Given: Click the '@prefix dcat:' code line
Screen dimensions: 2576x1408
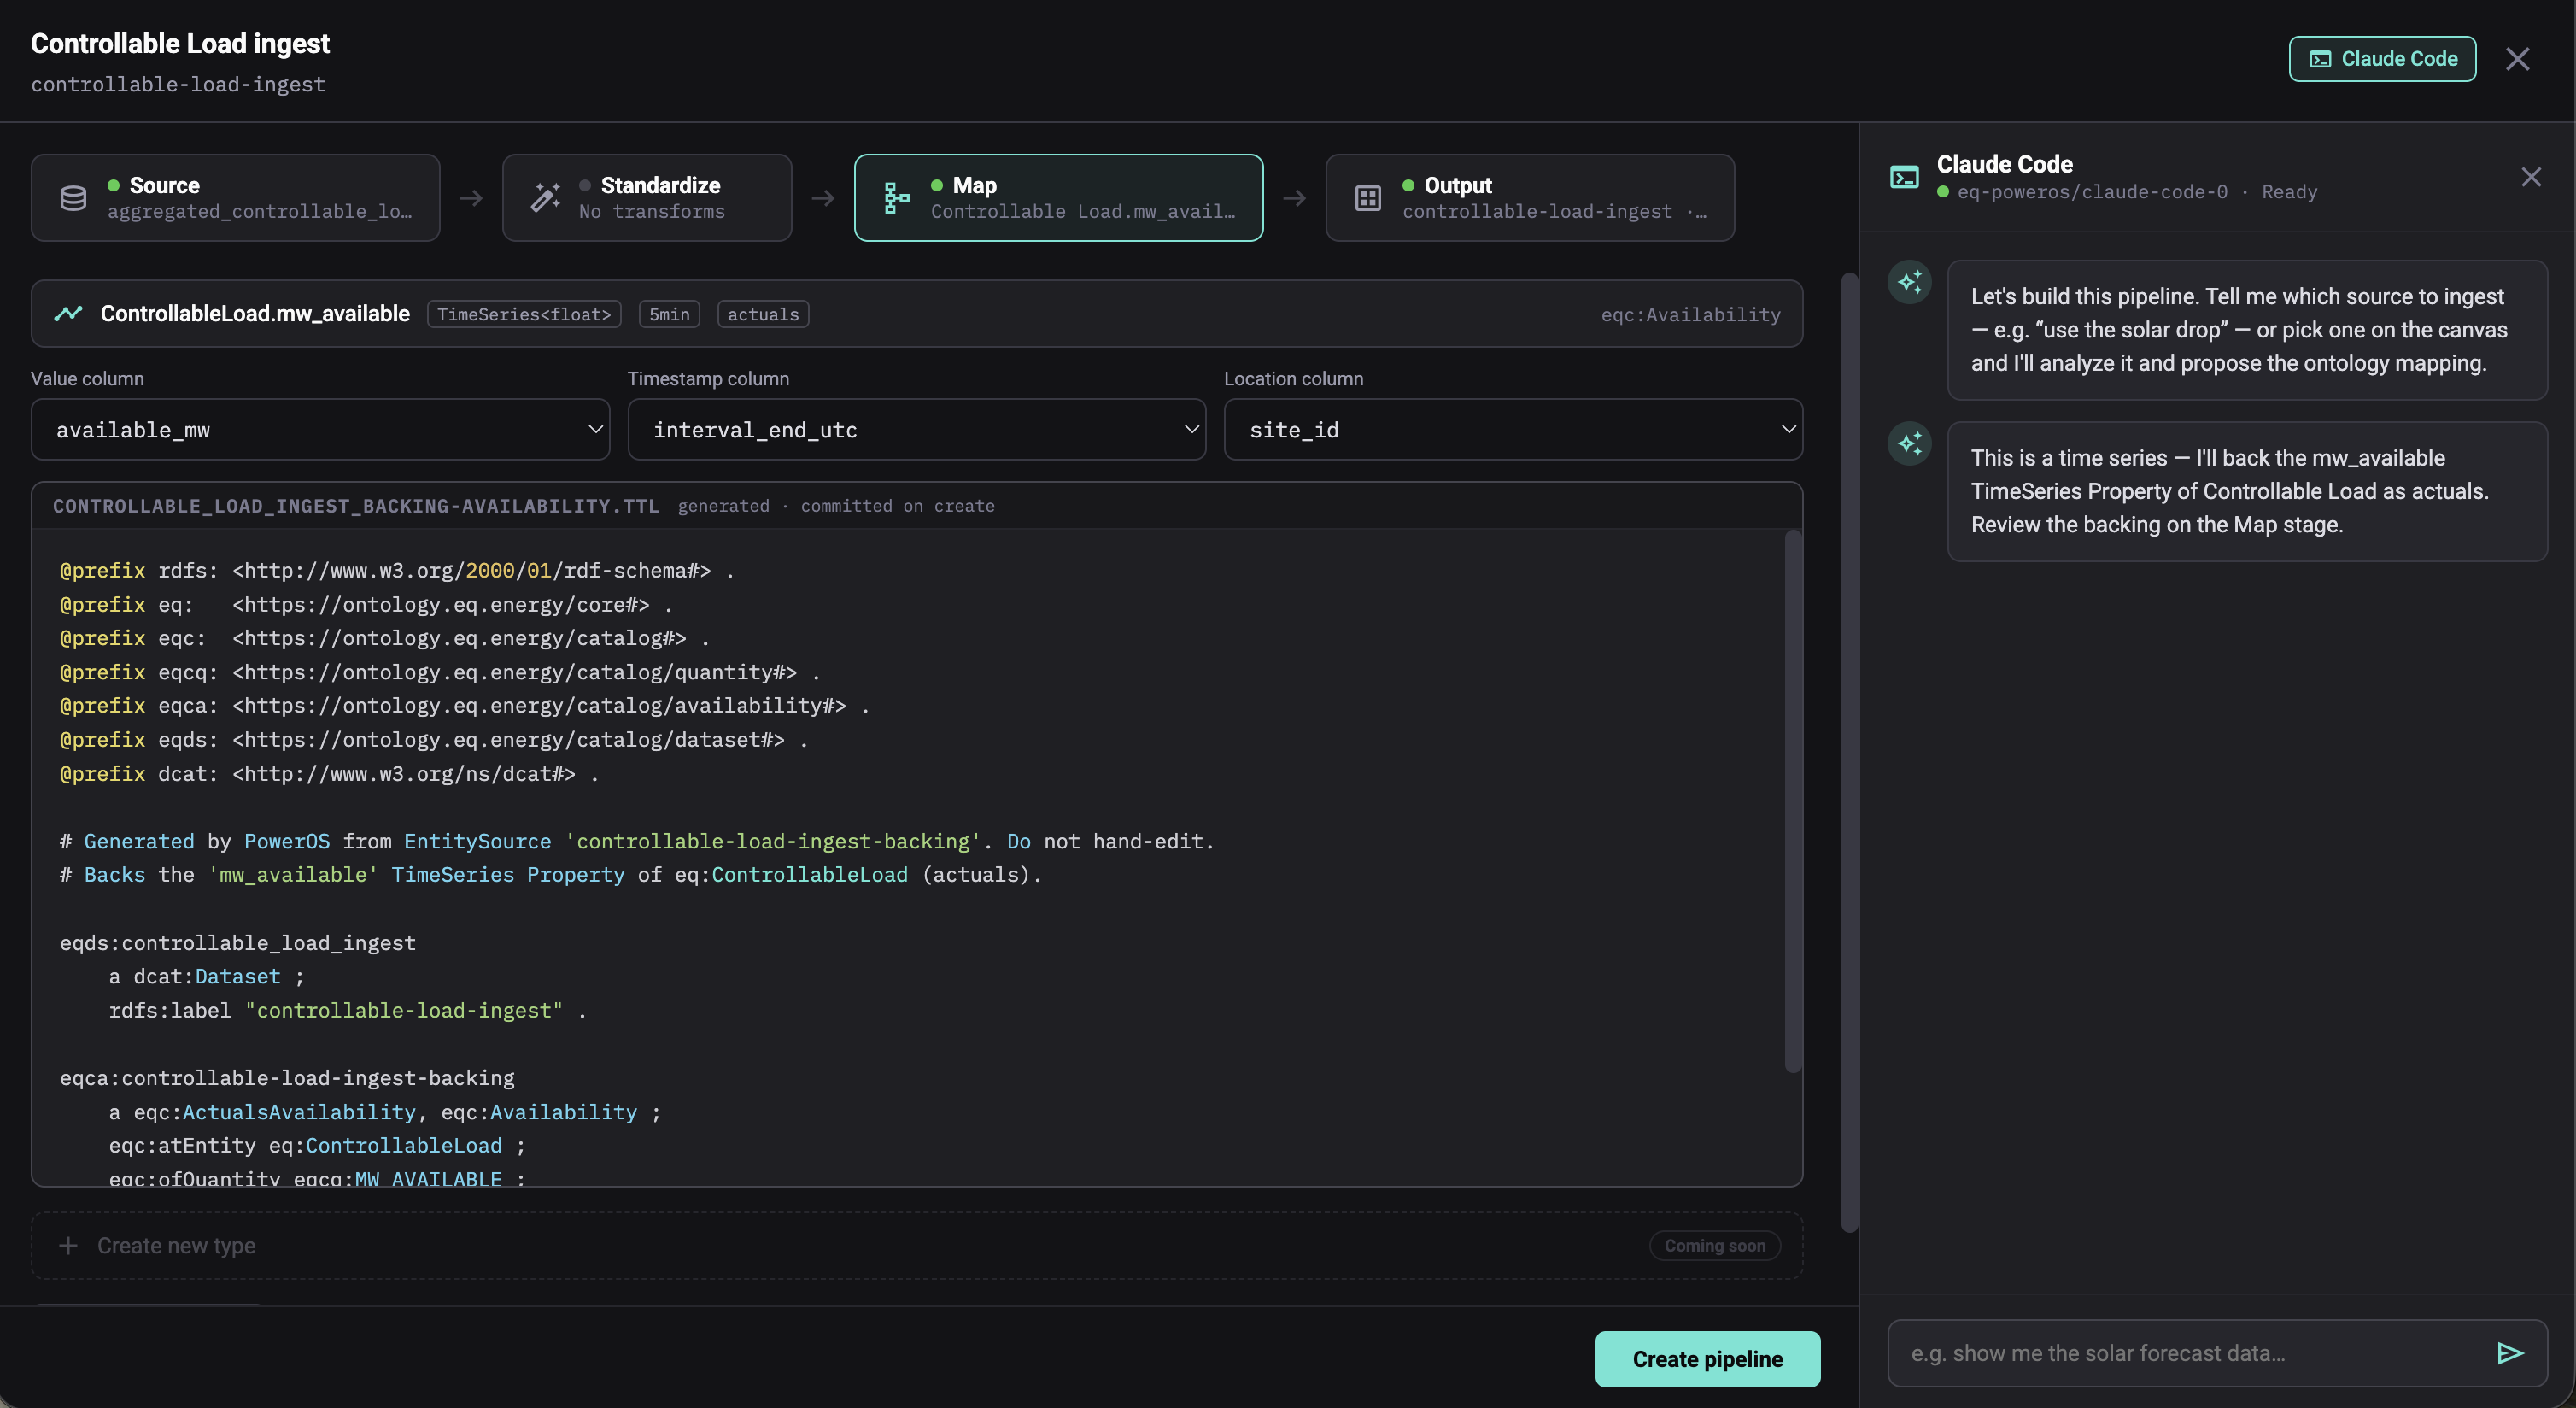Looking at the screenshot, I should click(x=329, y=774).
